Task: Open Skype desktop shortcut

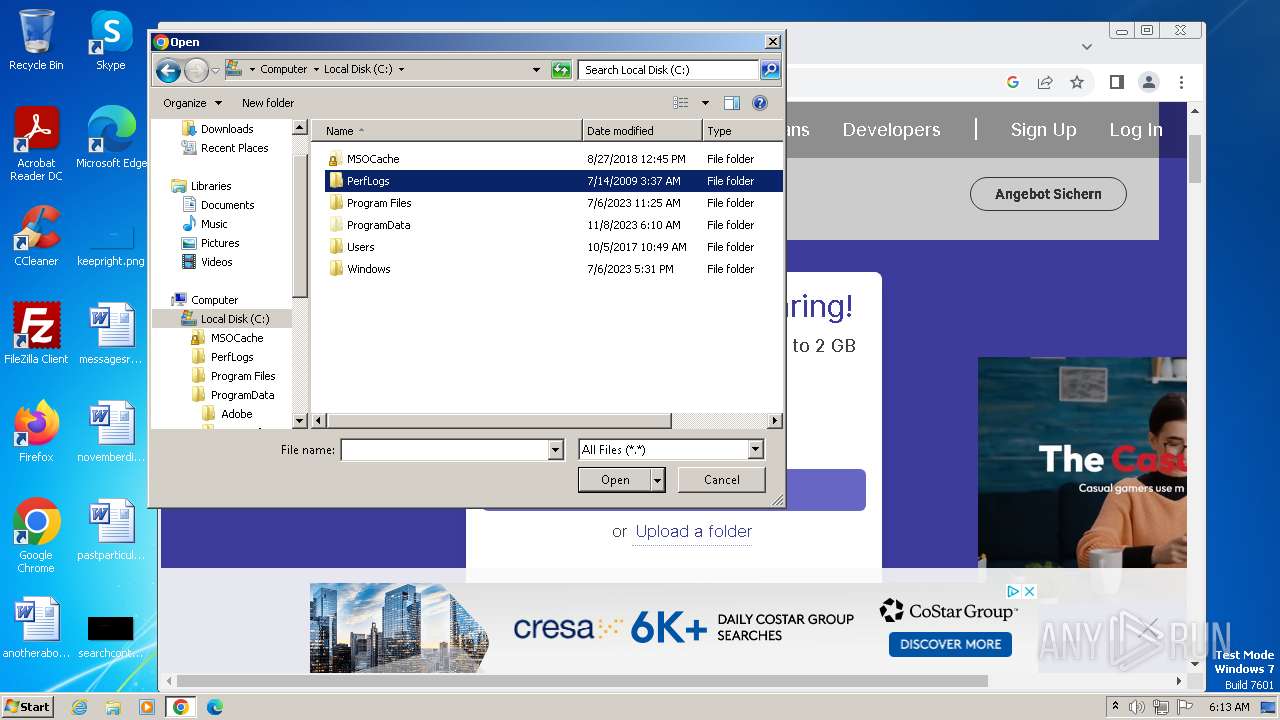Action: pyautogui.click(x=111, y=40)
